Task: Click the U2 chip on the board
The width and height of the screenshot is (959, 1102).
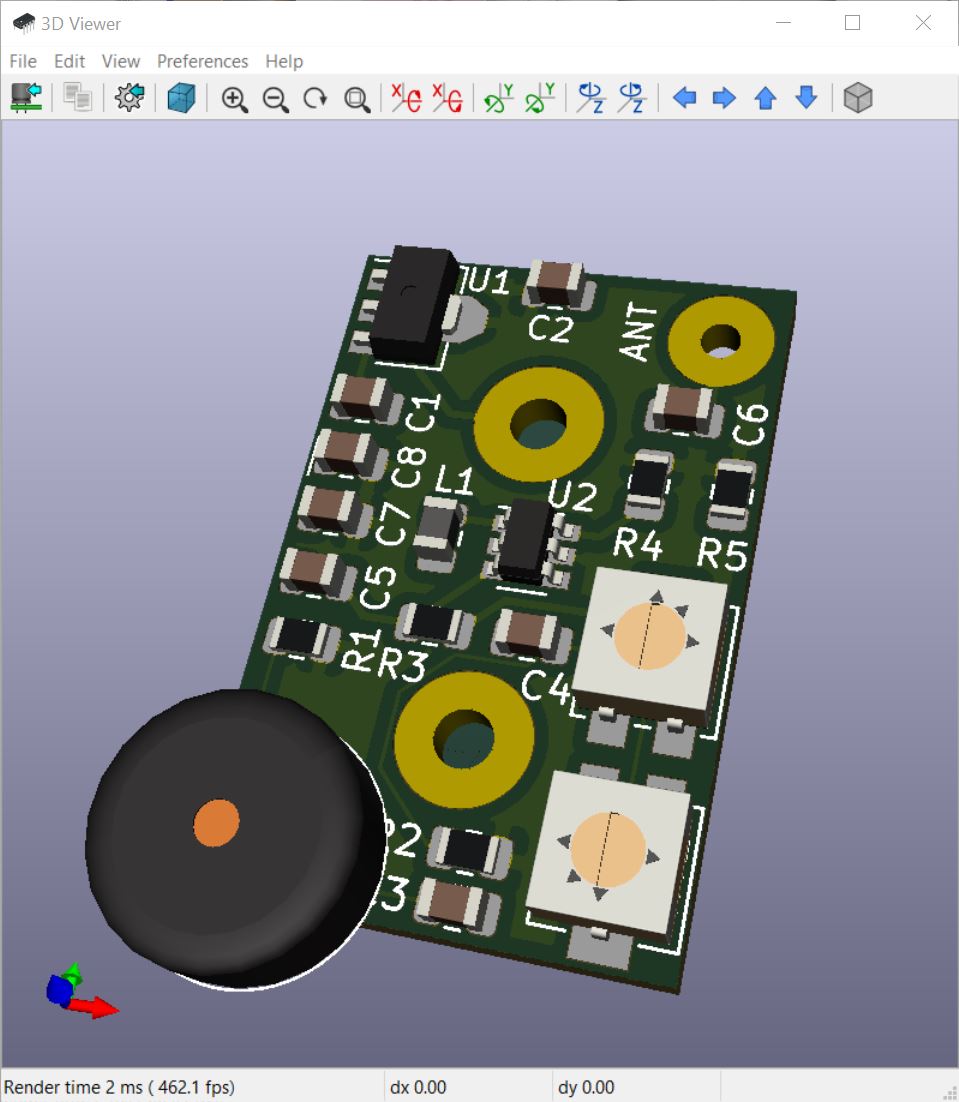Action: [x=525, y=541]
